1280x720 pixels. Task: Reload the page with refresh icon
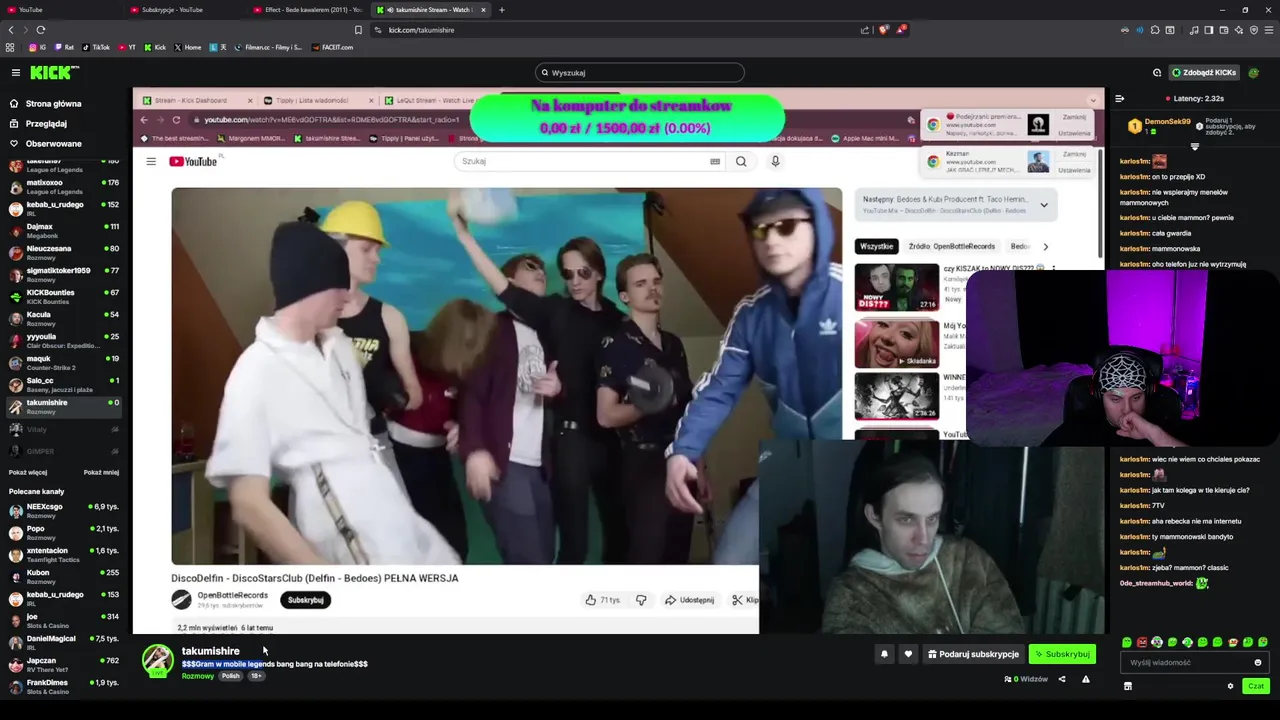tap(41, 30)
